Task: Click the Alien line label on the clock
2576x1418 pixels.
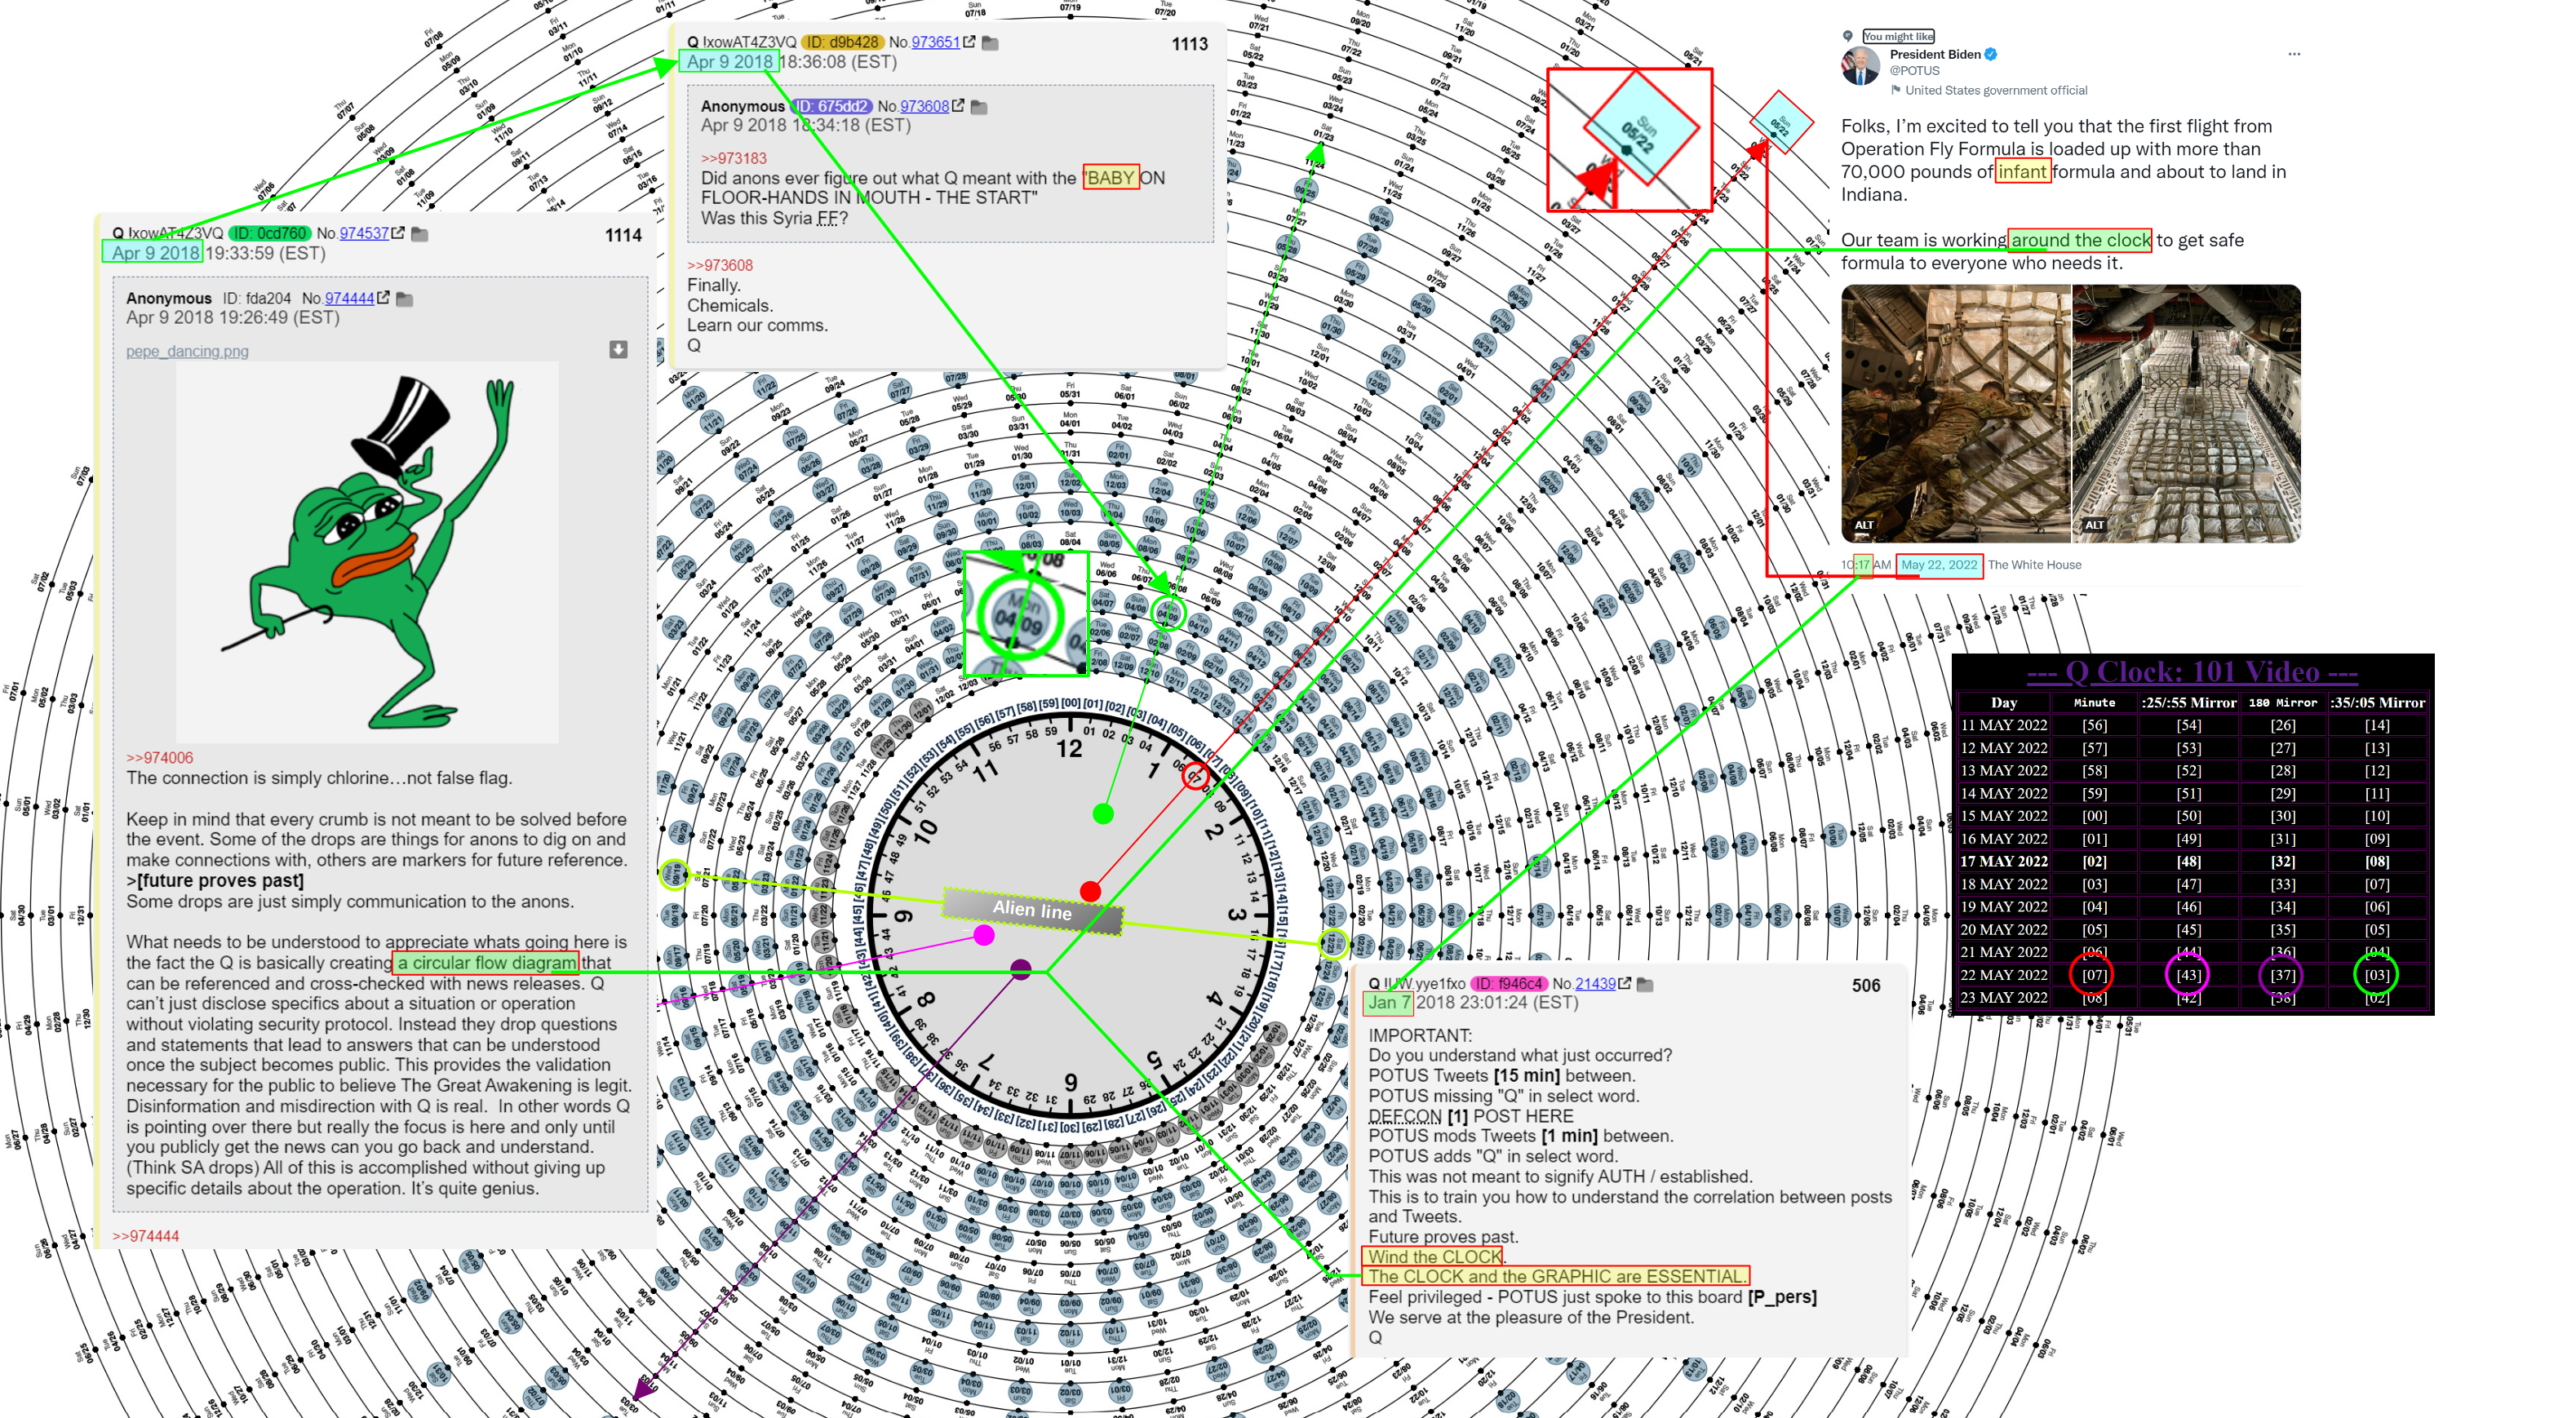Action: 1032,910
